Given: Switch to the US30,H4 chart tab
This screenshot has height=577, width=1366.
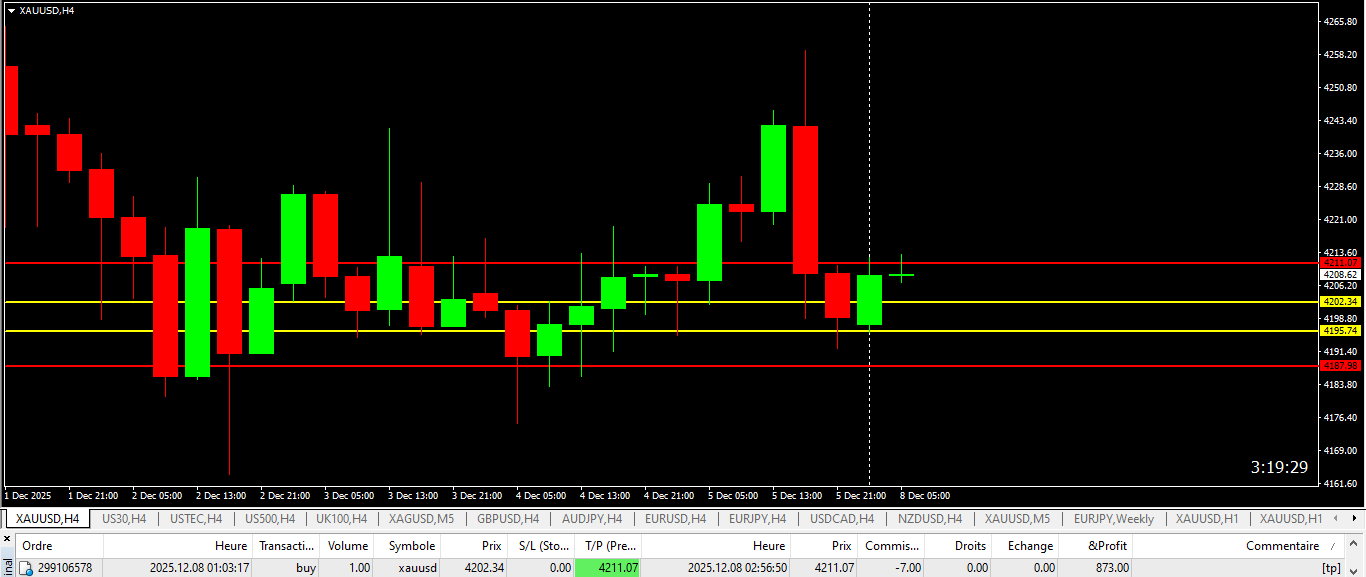Looking at the screenshot, I should pos(124,519).
